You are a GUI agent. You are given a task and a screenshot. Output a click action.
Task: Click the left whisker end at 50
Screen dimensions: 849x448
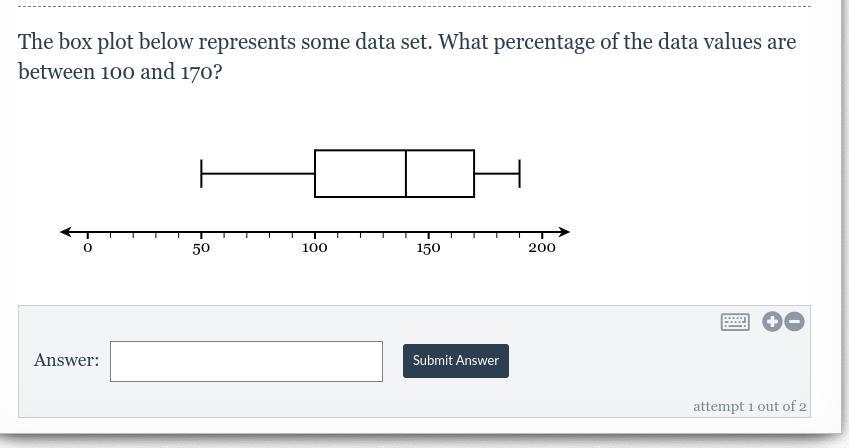click(x=201, y=174)
